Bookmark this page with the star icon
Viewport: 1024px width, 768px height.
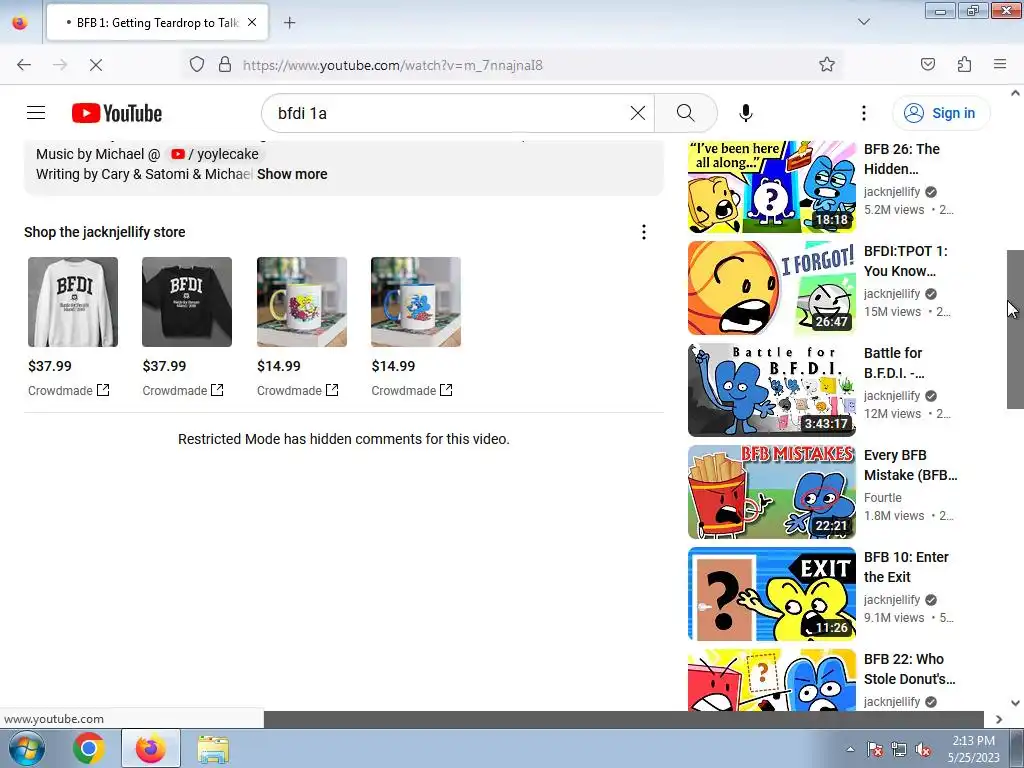pos(827,64)
